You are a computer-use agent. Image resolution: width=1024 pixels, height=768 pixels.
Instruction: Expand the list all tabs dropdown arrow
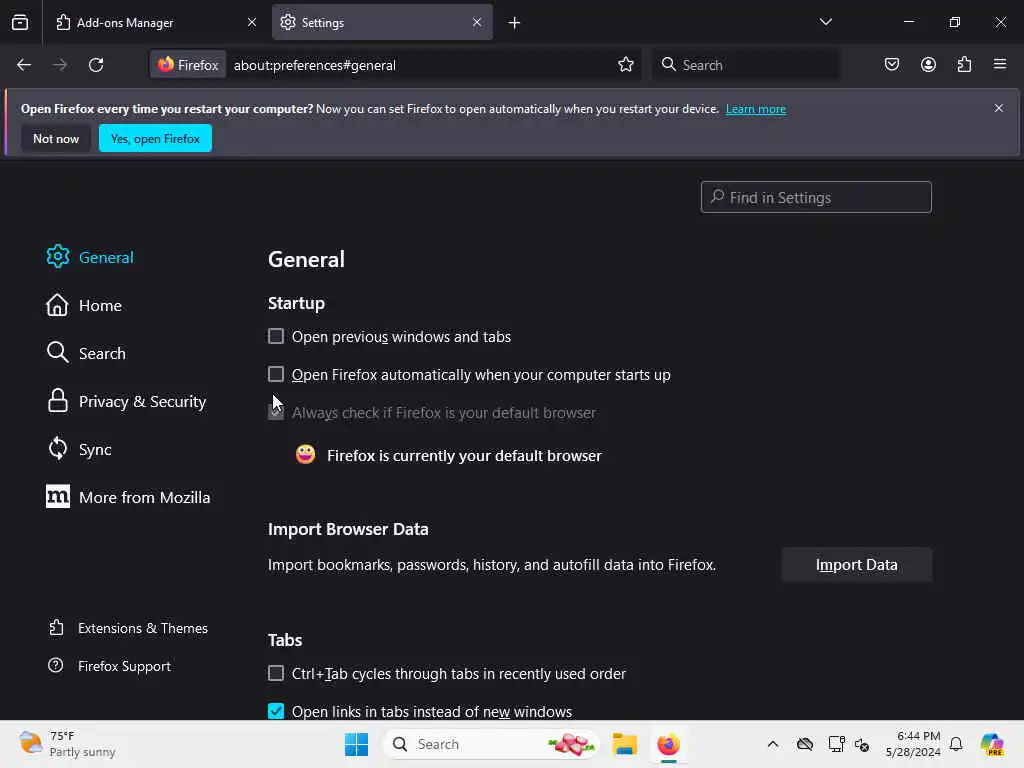click(x=825, y=22)
